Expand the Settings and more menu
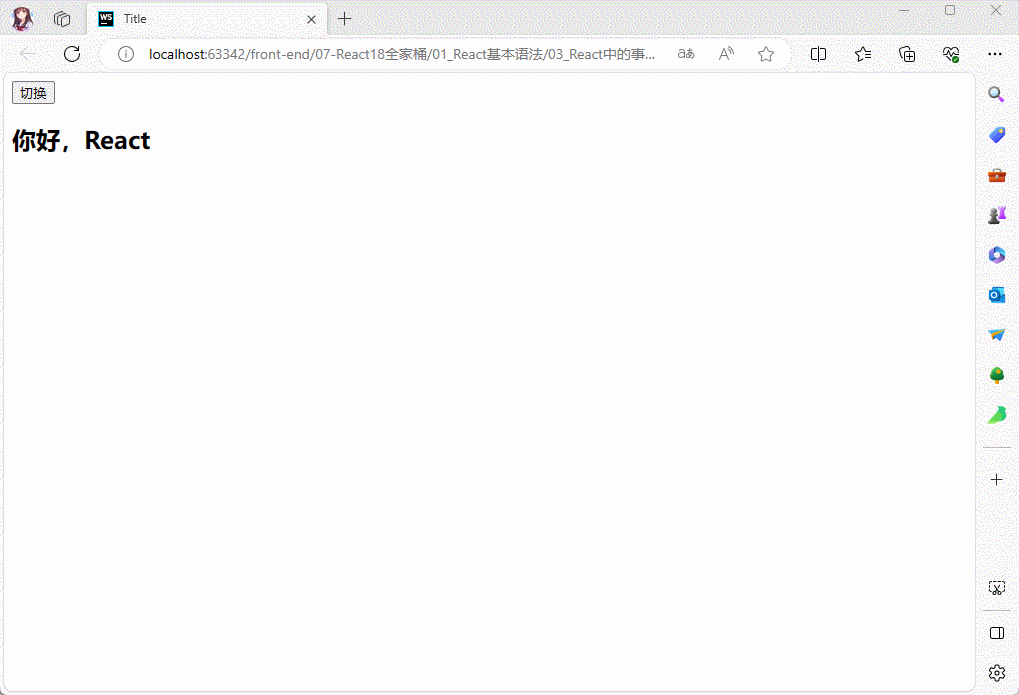The width and height of the screenshot is (1019, 695). [994, 54]
